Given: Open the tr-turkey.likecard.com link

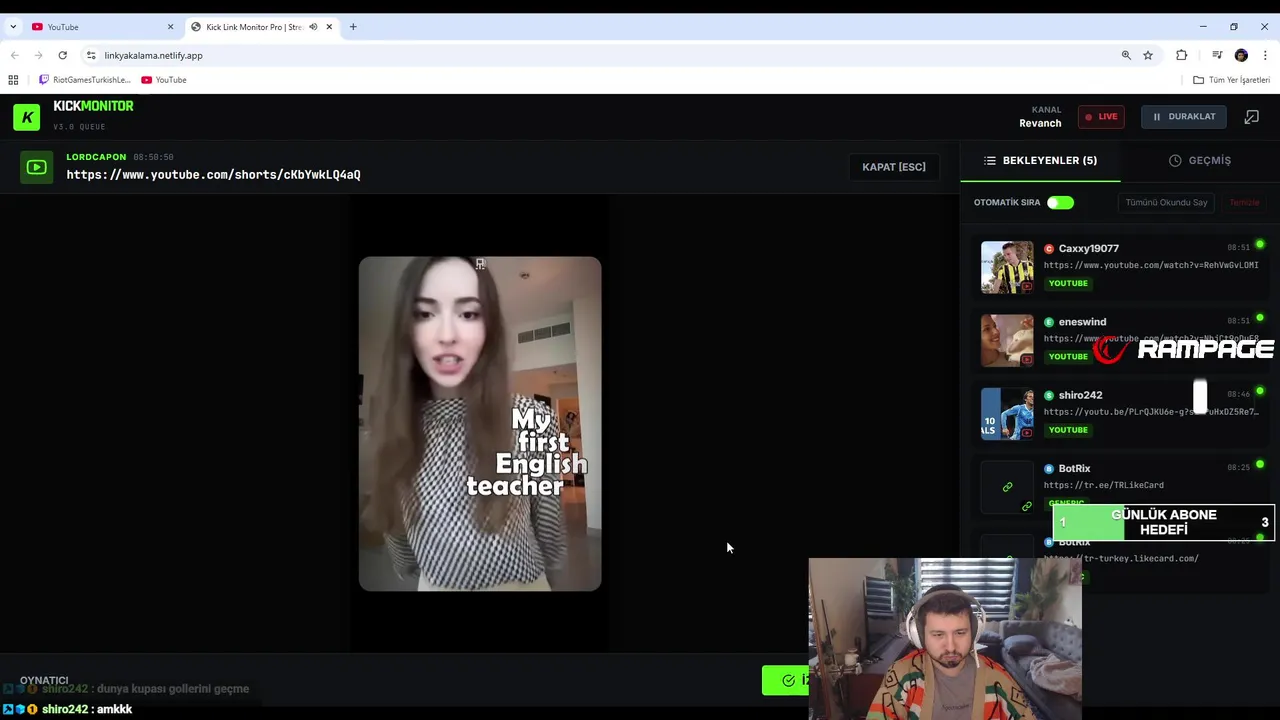Looking at the screenshot, I should tap(1121, 558).
